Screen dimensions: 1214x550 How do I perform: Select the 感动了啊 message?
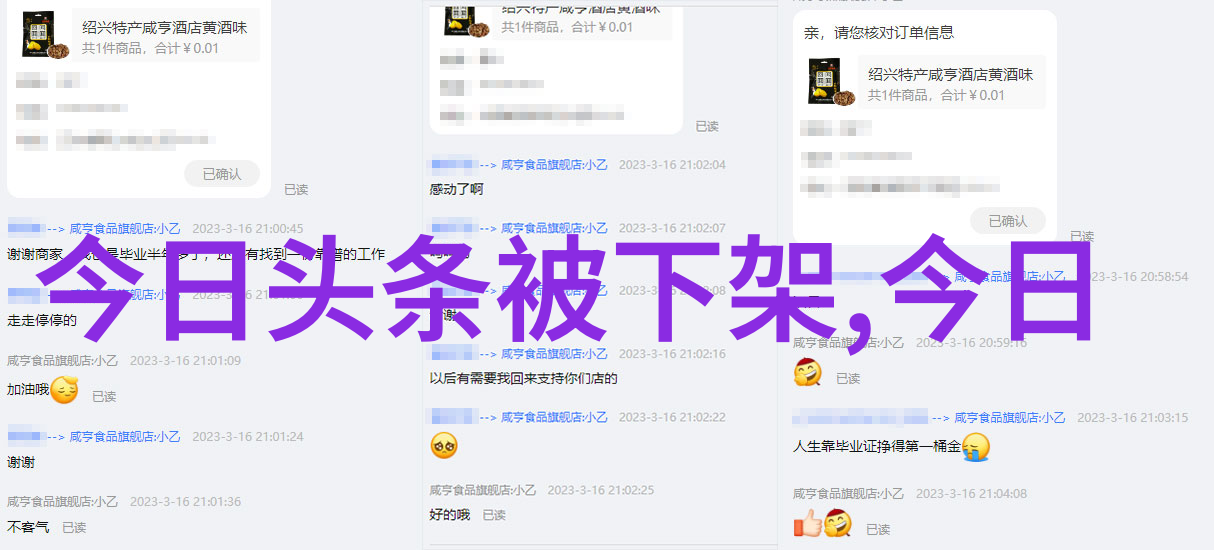(457, 189)
